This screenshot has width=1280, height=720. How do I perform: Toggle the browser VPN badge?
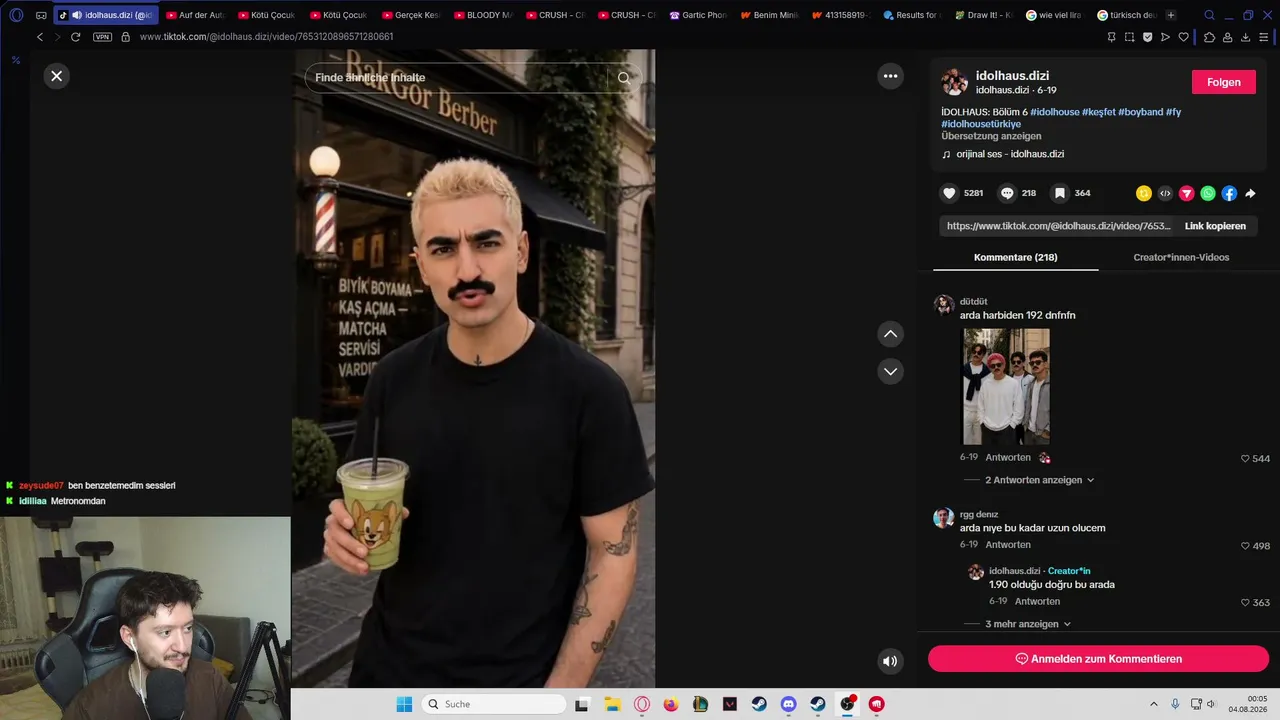(102, 37)
